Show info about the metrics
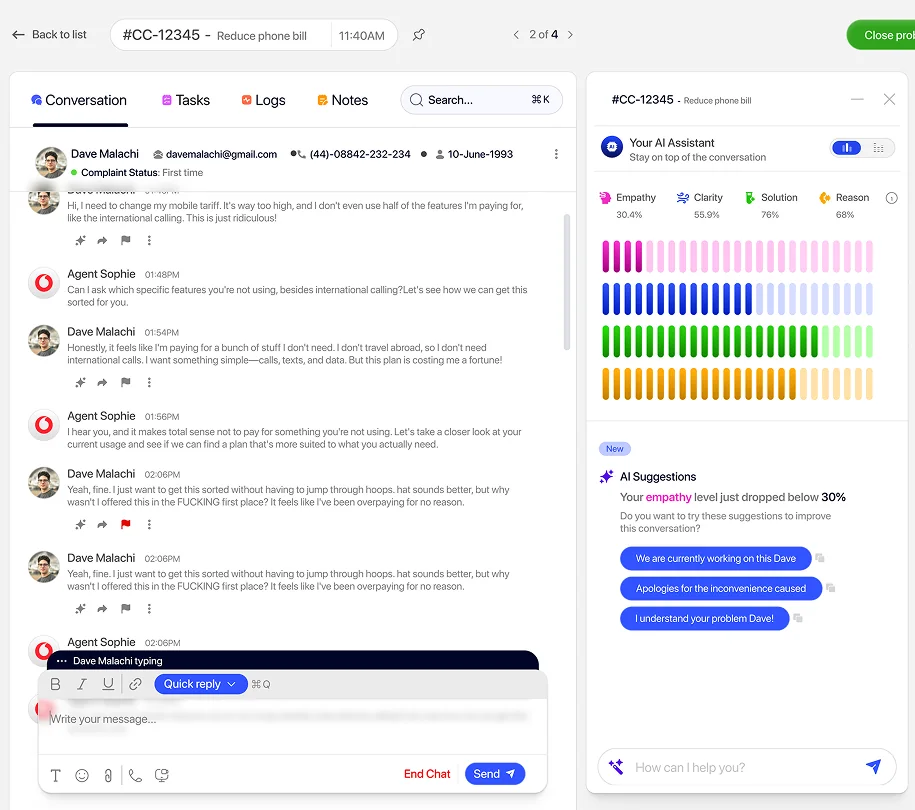This screenshot has width=915, height=810. [891, 198]
